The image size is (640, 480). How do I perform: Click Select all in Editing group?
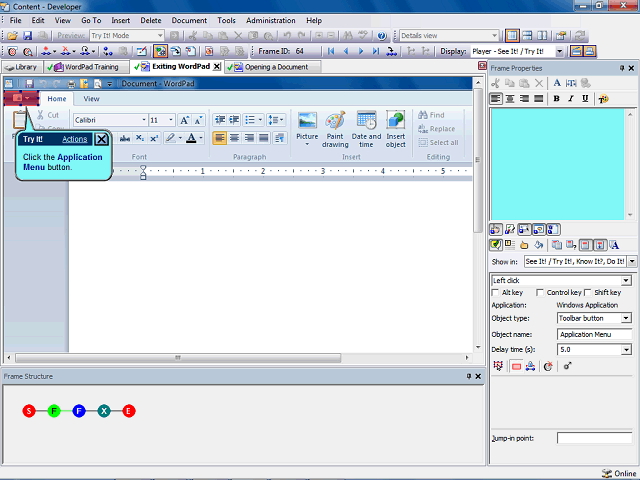(x=438, y=142)
